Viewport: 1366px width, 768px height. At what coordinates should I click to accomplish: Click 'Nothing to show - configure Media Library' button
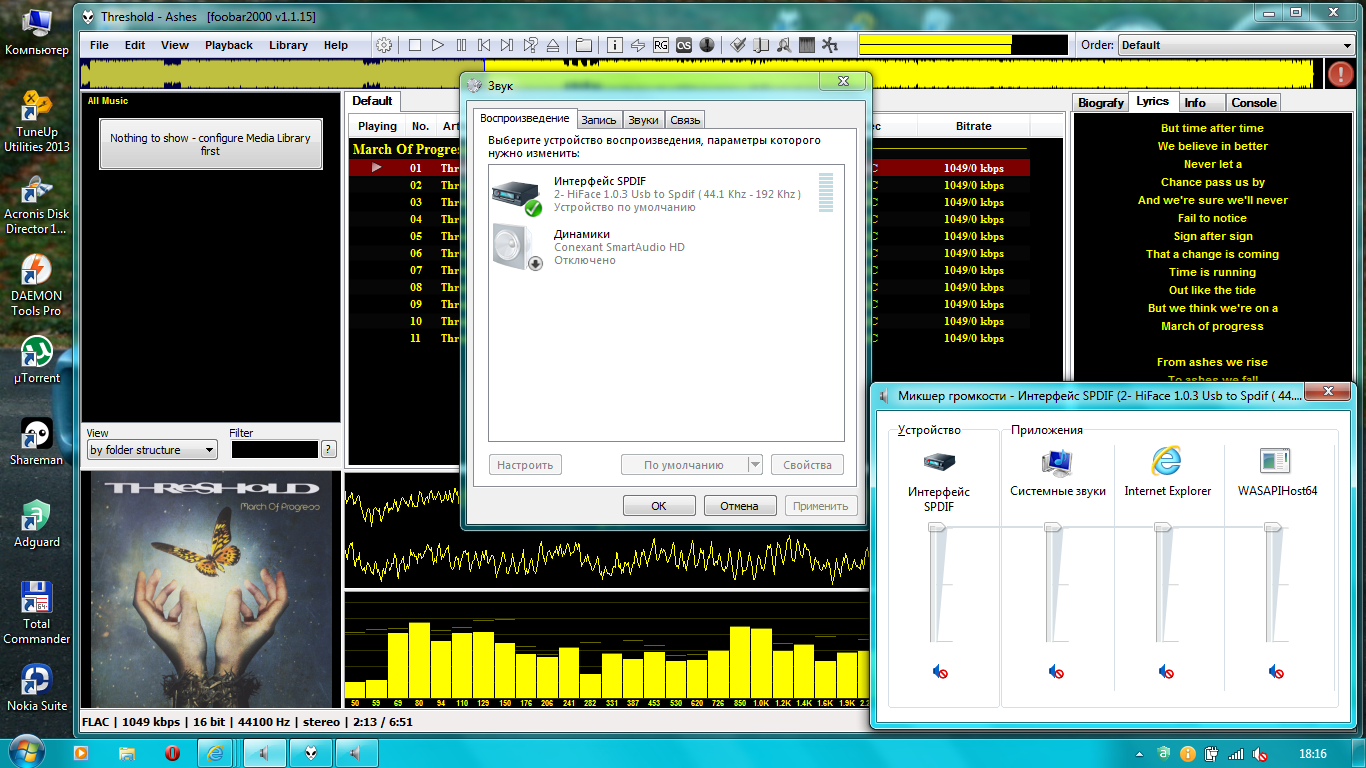(210, 144)
